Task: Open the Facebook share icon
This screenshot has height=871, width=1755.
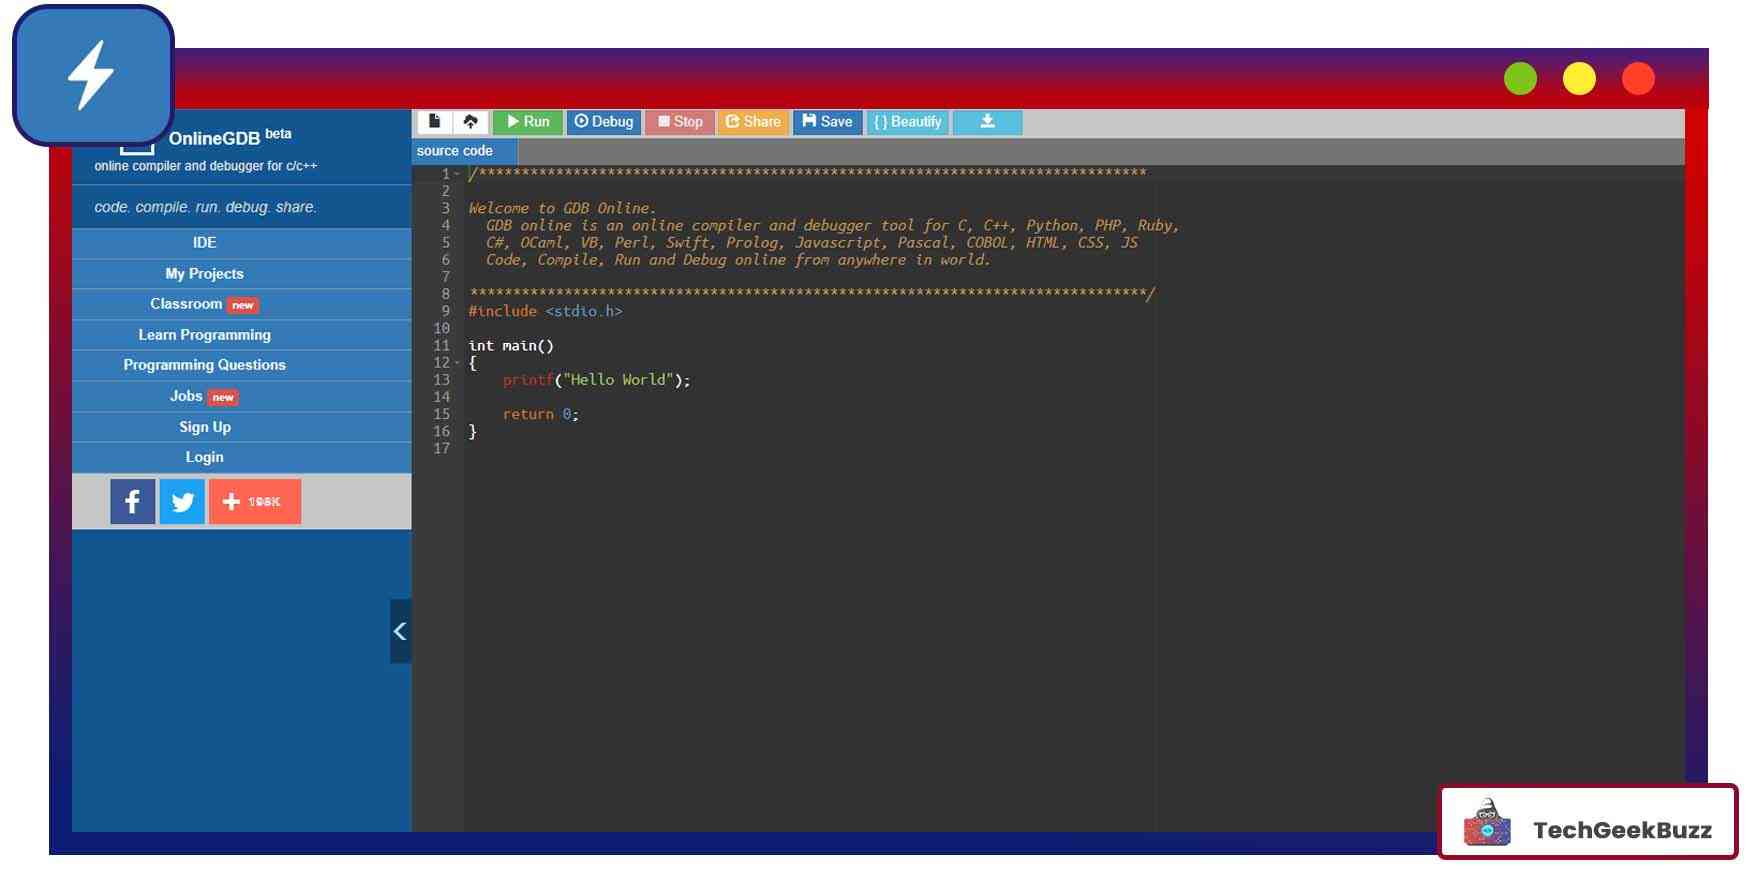Action: click(132, 502)
